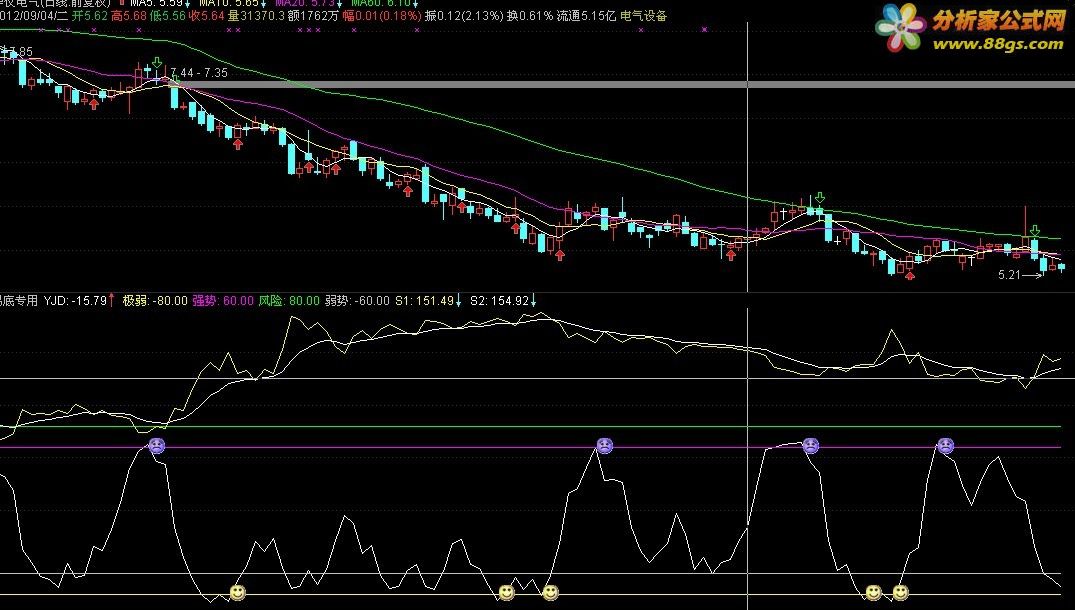Click the www.88gs.com link
This screenshot has width=1075, height=610.
click(x=998, y=45)
